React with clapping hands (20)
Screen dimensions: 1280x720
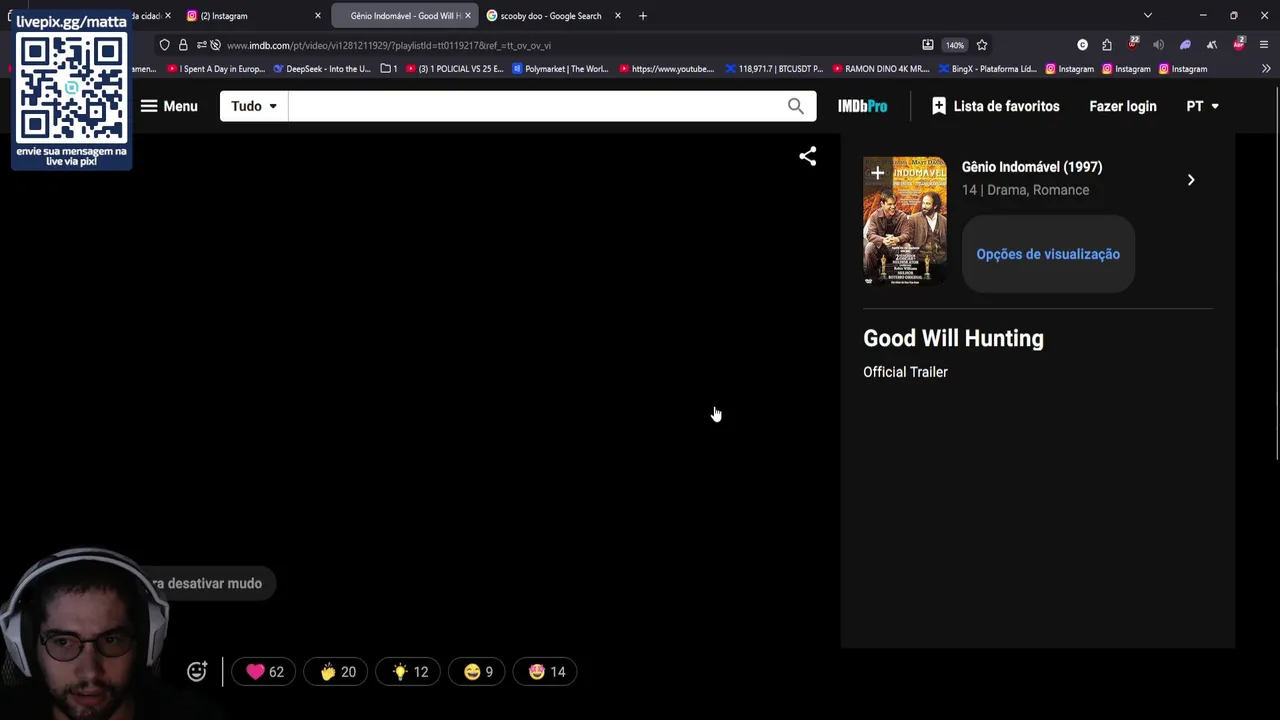[337, 672]
